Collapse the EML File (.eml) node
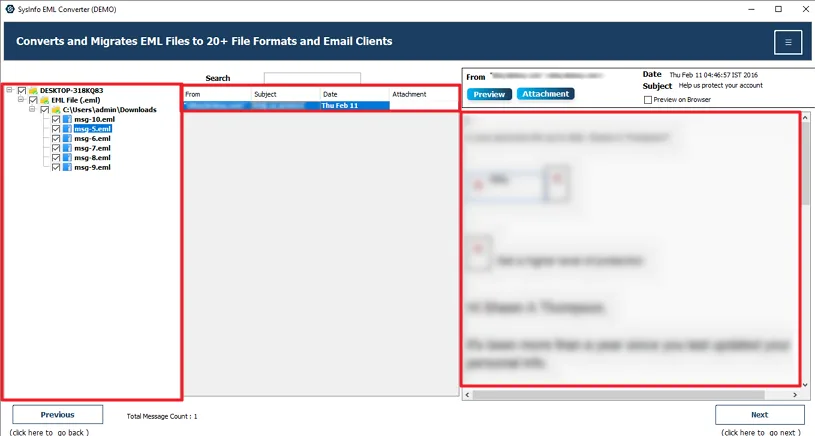Screen dimensions: 815x436 pos(21,99)
